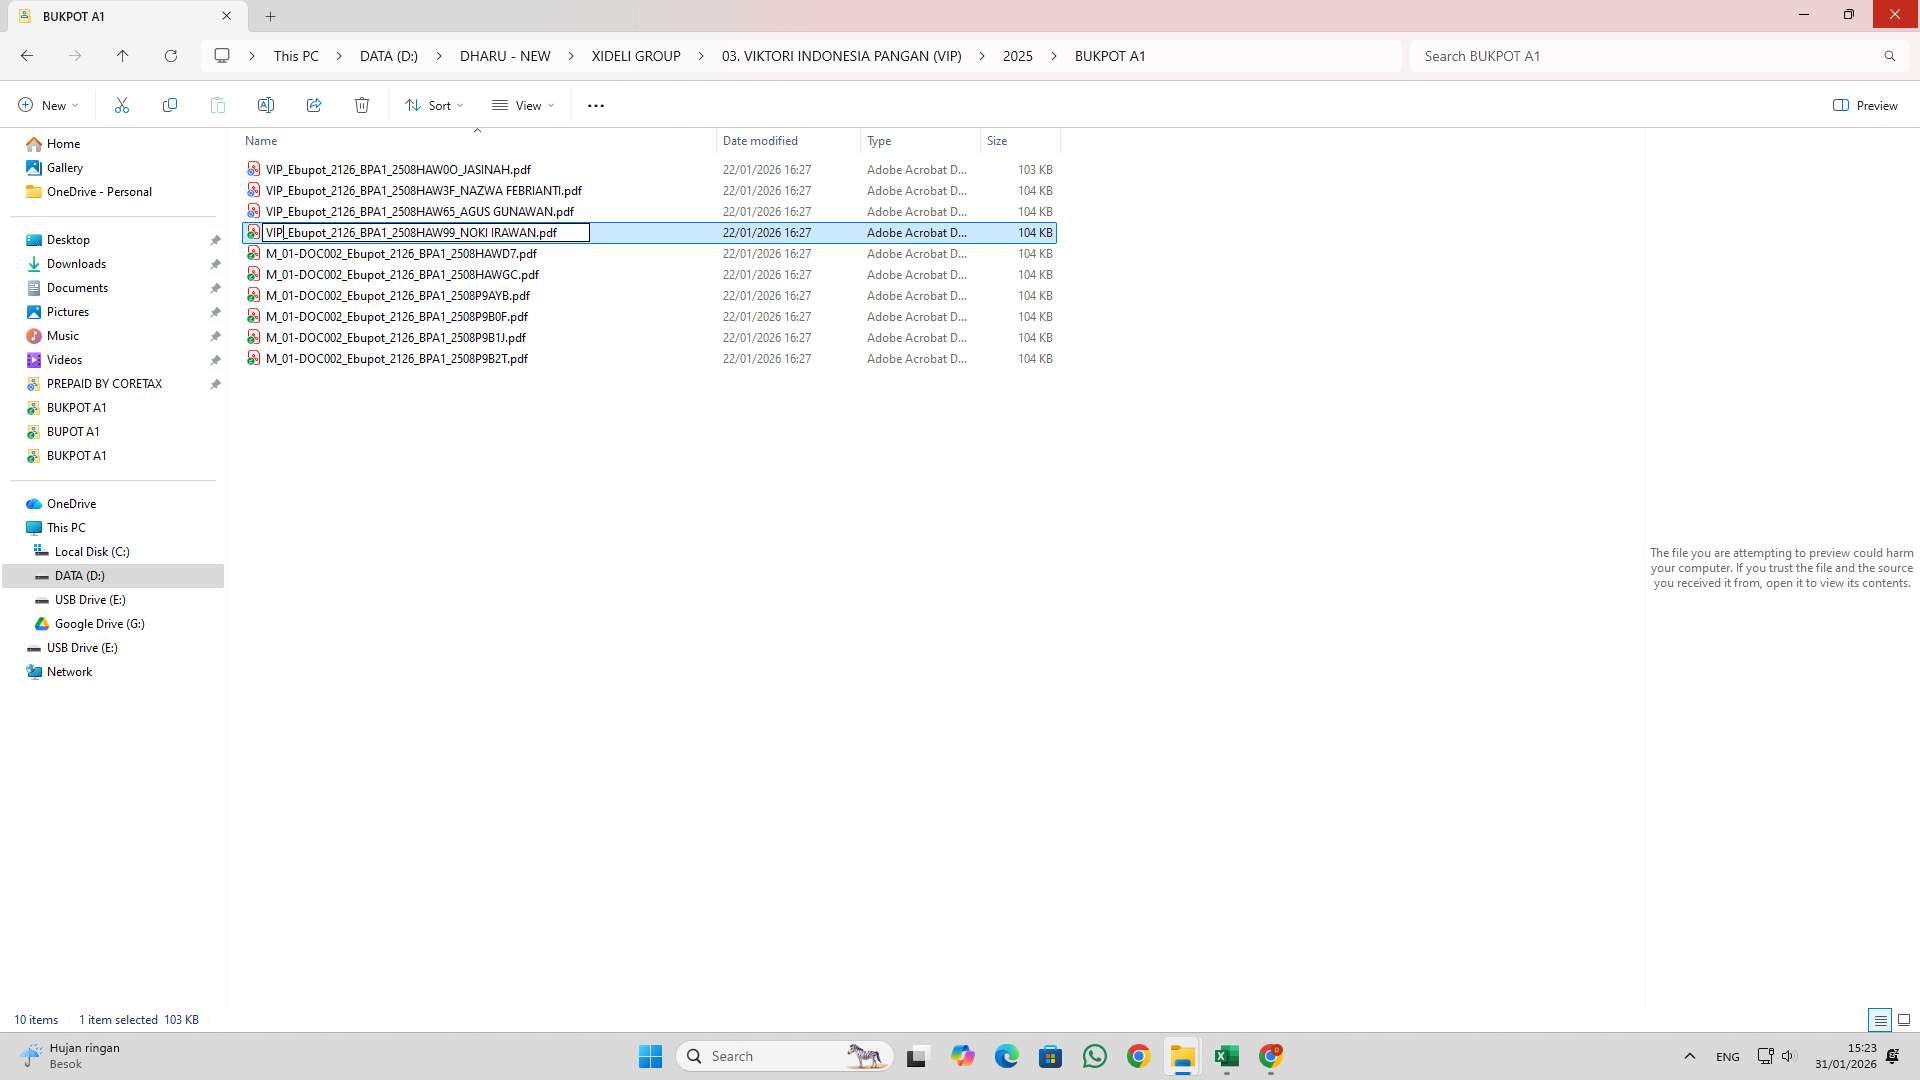Viewport: 1920px width, 1080px height.
Task: Open DHARU - NEW from breadcrumb path
Action: [x=505, y=56]
